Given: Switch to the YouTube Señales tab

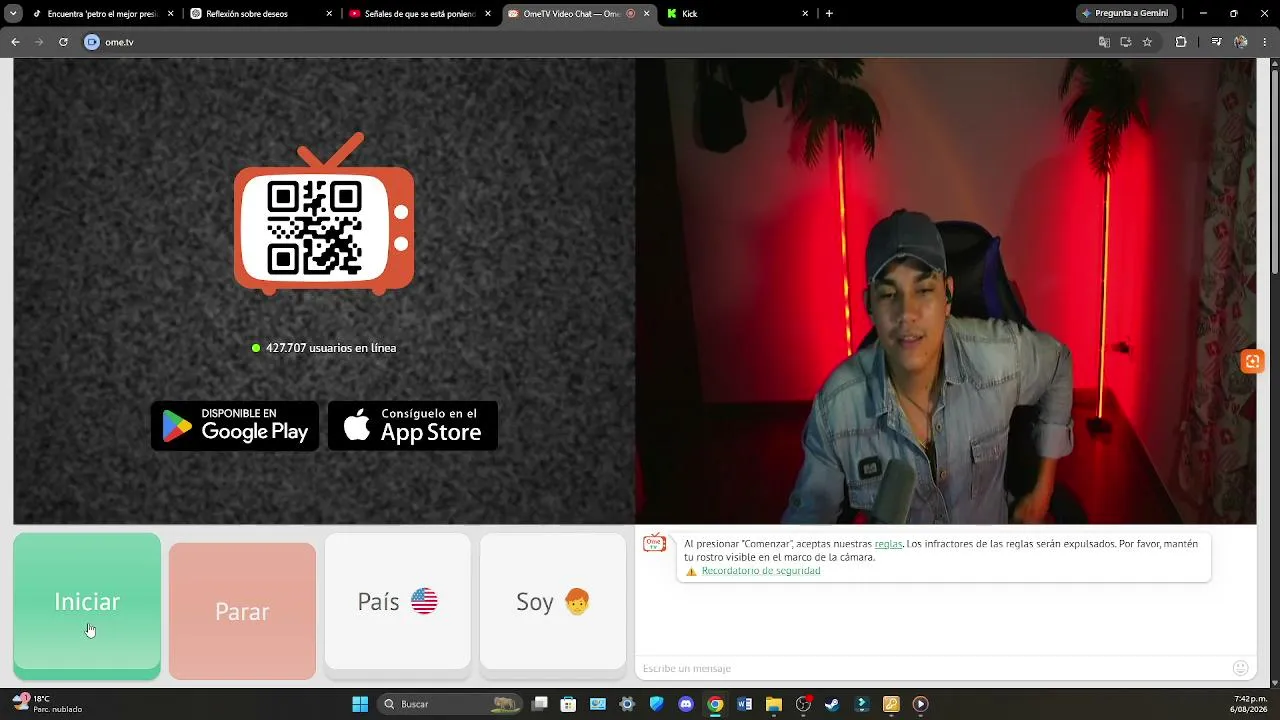Looking at the screenshot, I should click(418, 14).
